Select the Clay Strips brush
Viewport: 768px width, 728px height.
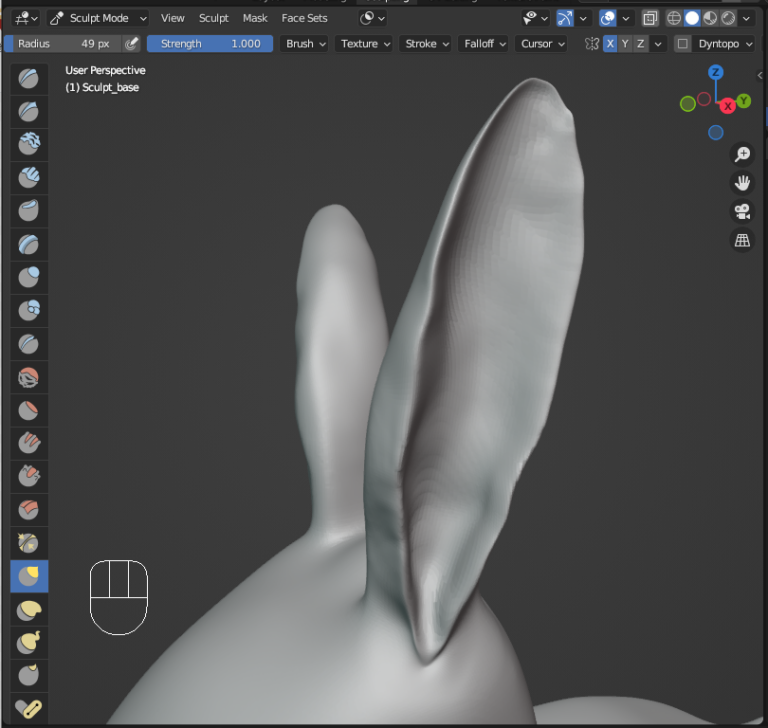29,178
